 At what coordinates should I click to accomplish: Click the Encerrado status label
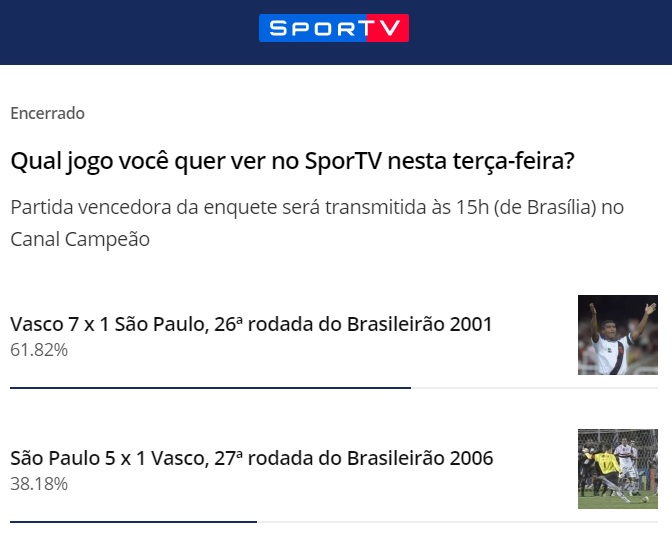point(47,113)
